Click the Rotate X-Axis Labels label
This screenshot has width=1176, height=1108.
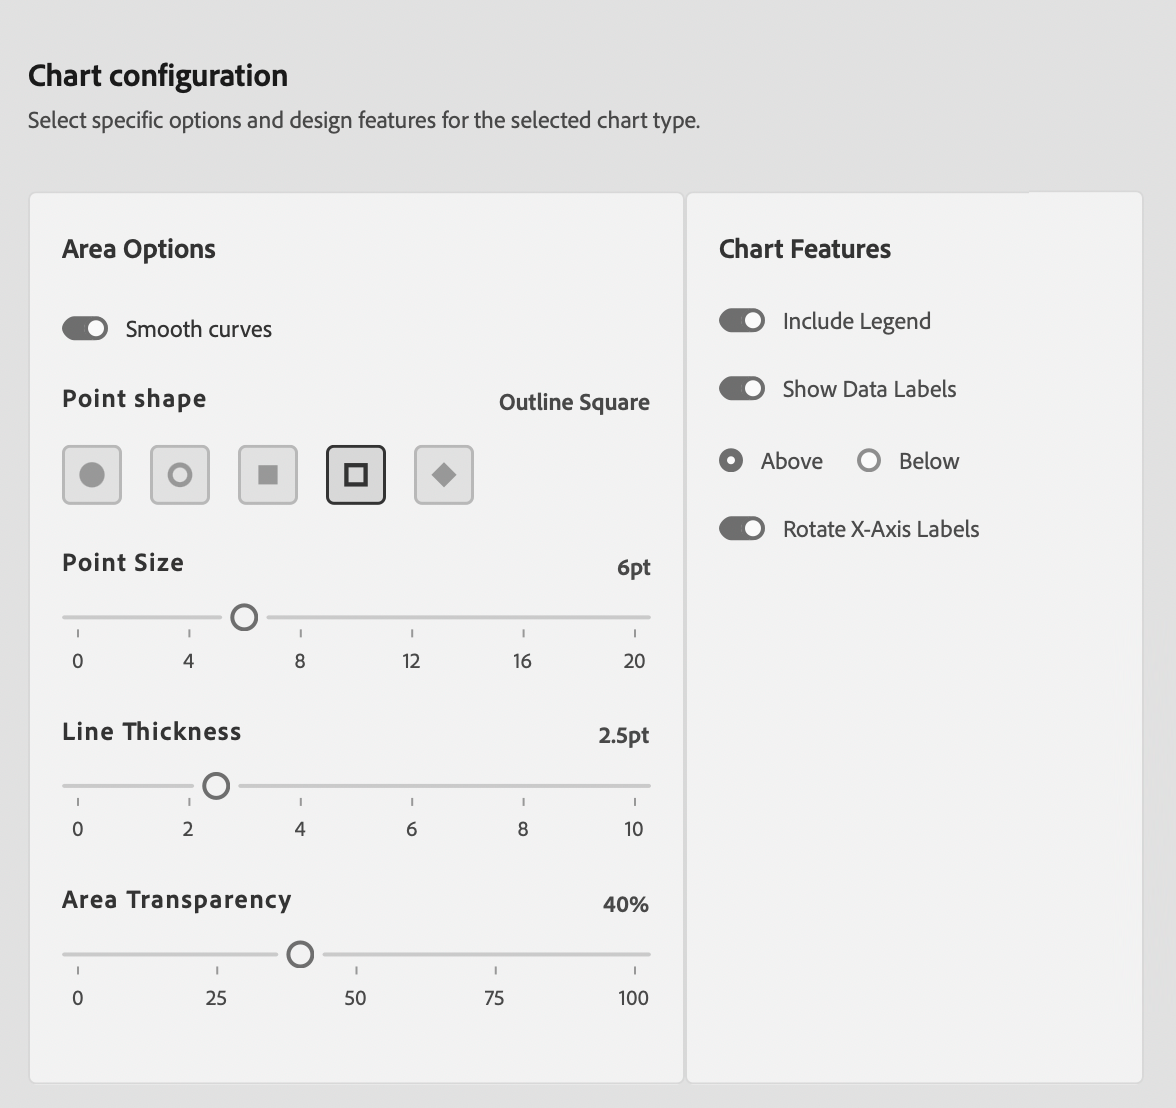(881, 529)
